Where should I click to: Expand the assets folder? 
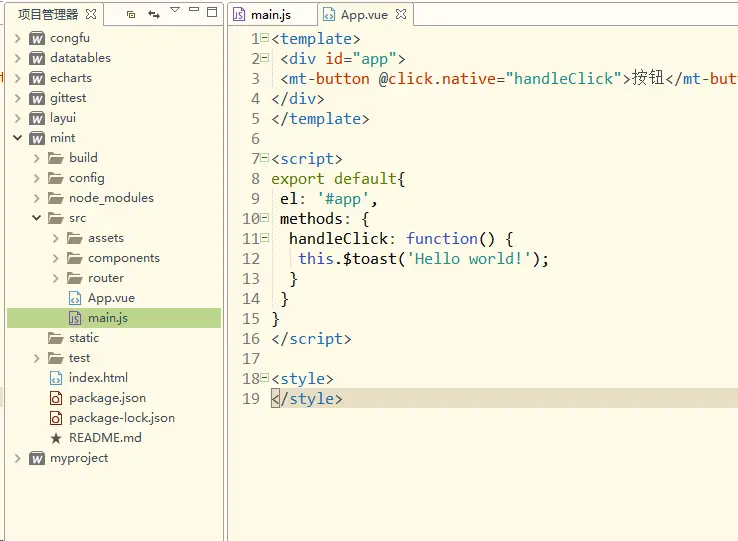pyautogui.click(x=56, y=238)
